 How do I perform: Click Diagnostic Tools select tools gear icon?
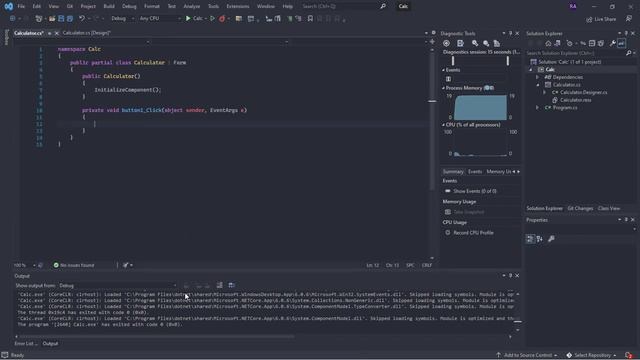click(x=446, y=43)
